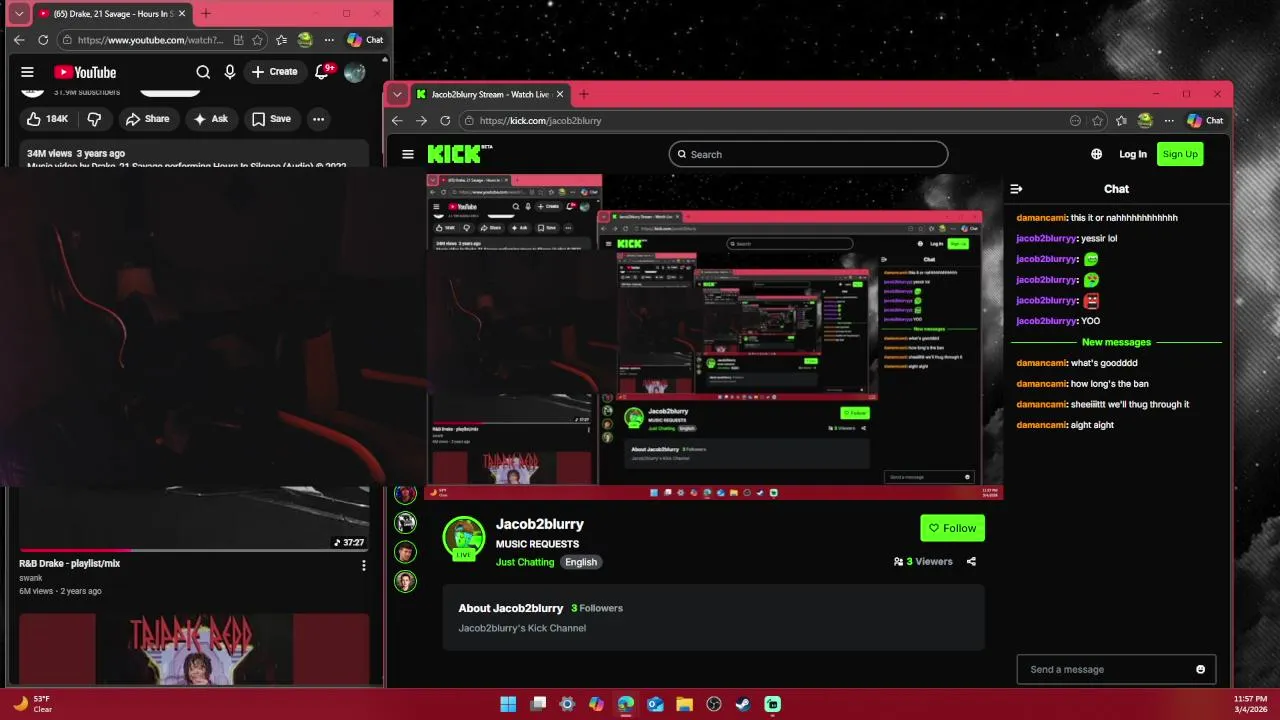The image size is (1280, 720).
Task: Open YouTube search magnifier icon
Action: (203, 72)
